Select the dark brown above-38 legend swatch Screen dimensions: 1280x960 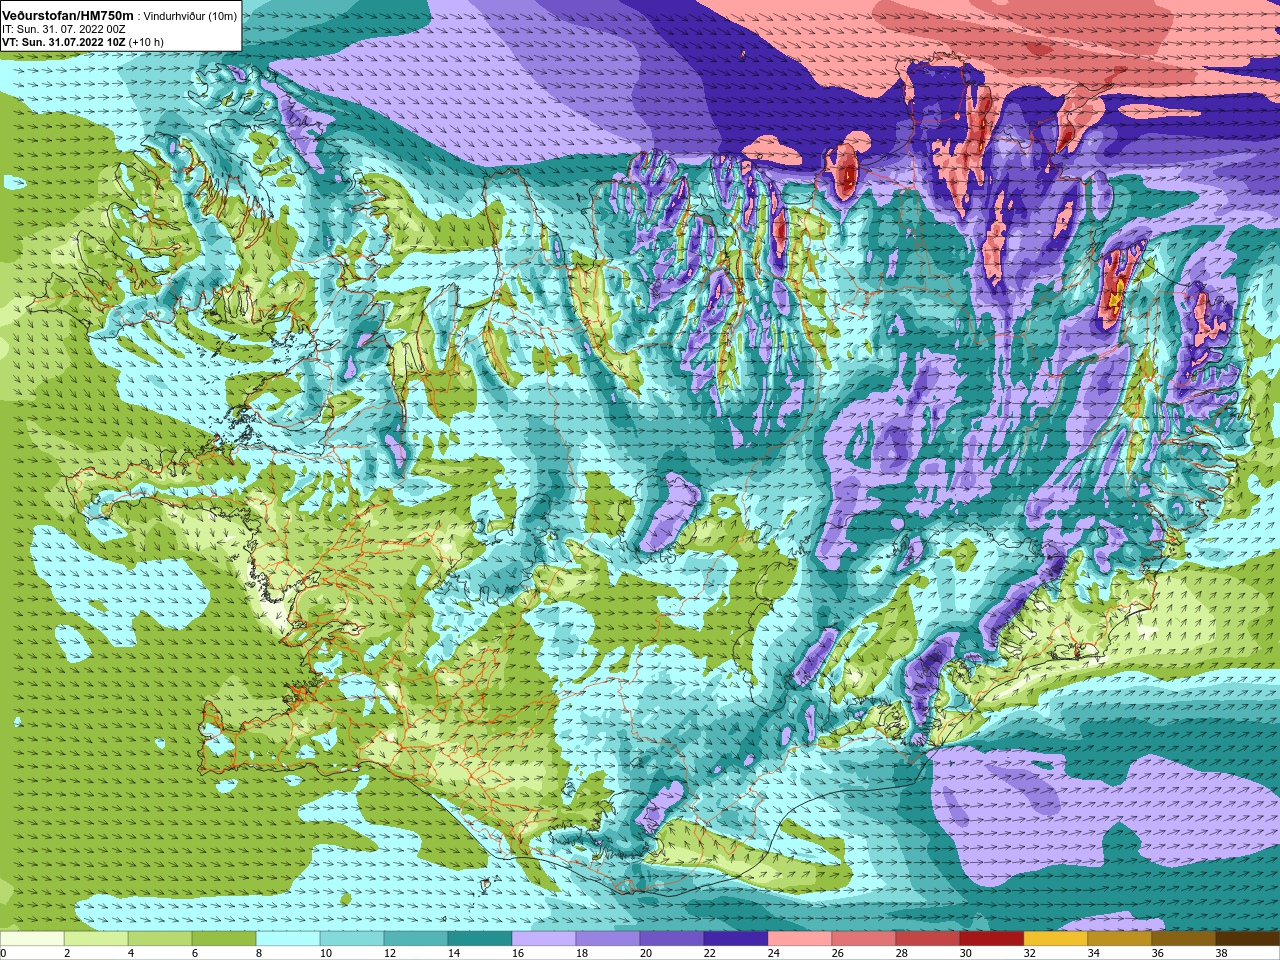[x=1248, y=939]
